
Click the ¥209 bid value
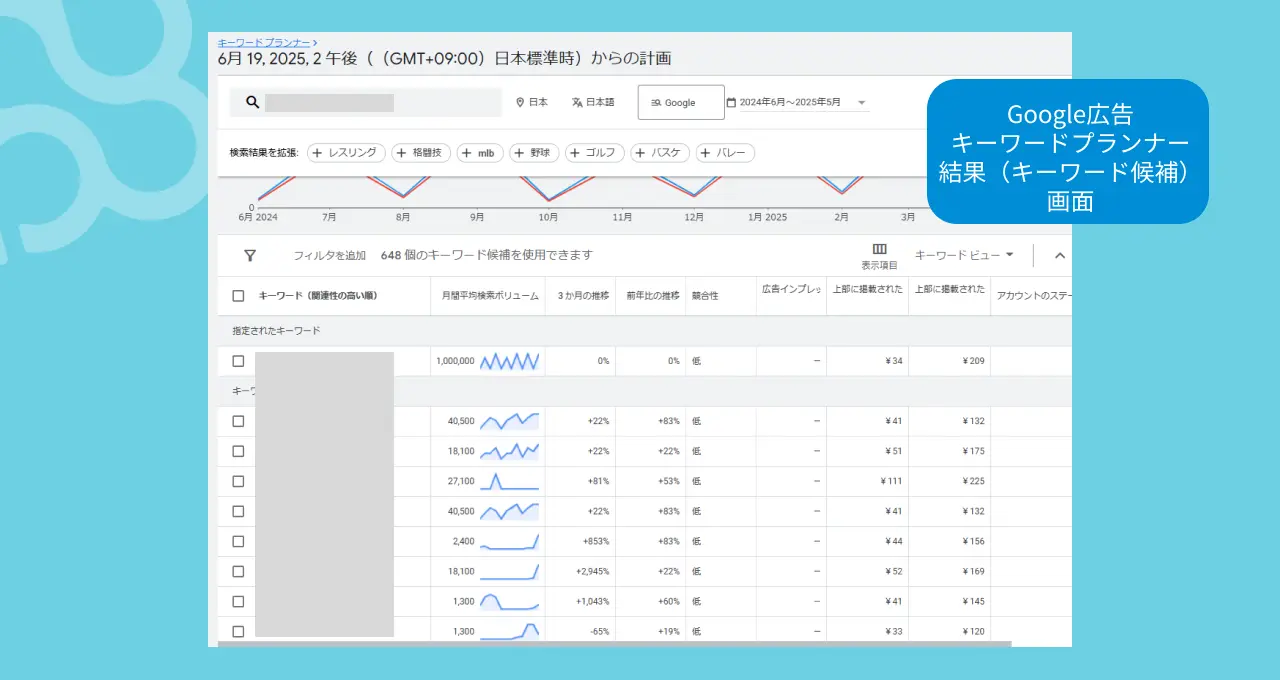pos(973,361)
